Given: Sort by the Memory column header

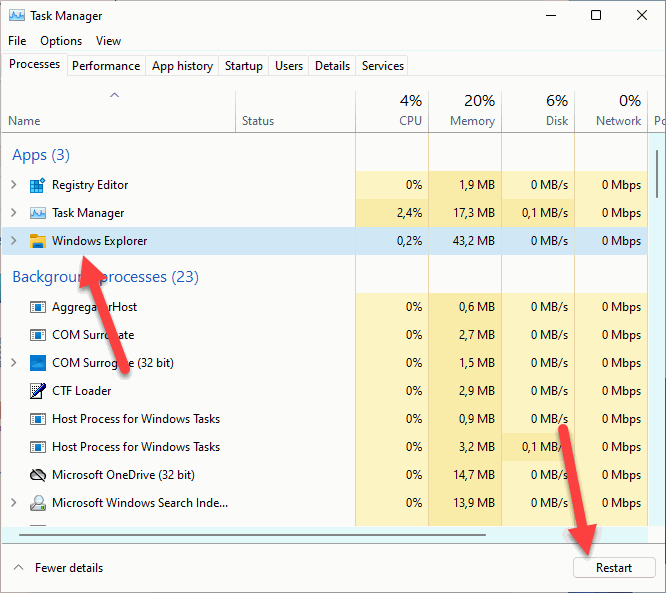Looking at the screenshot, I should [x=465, y=111].
